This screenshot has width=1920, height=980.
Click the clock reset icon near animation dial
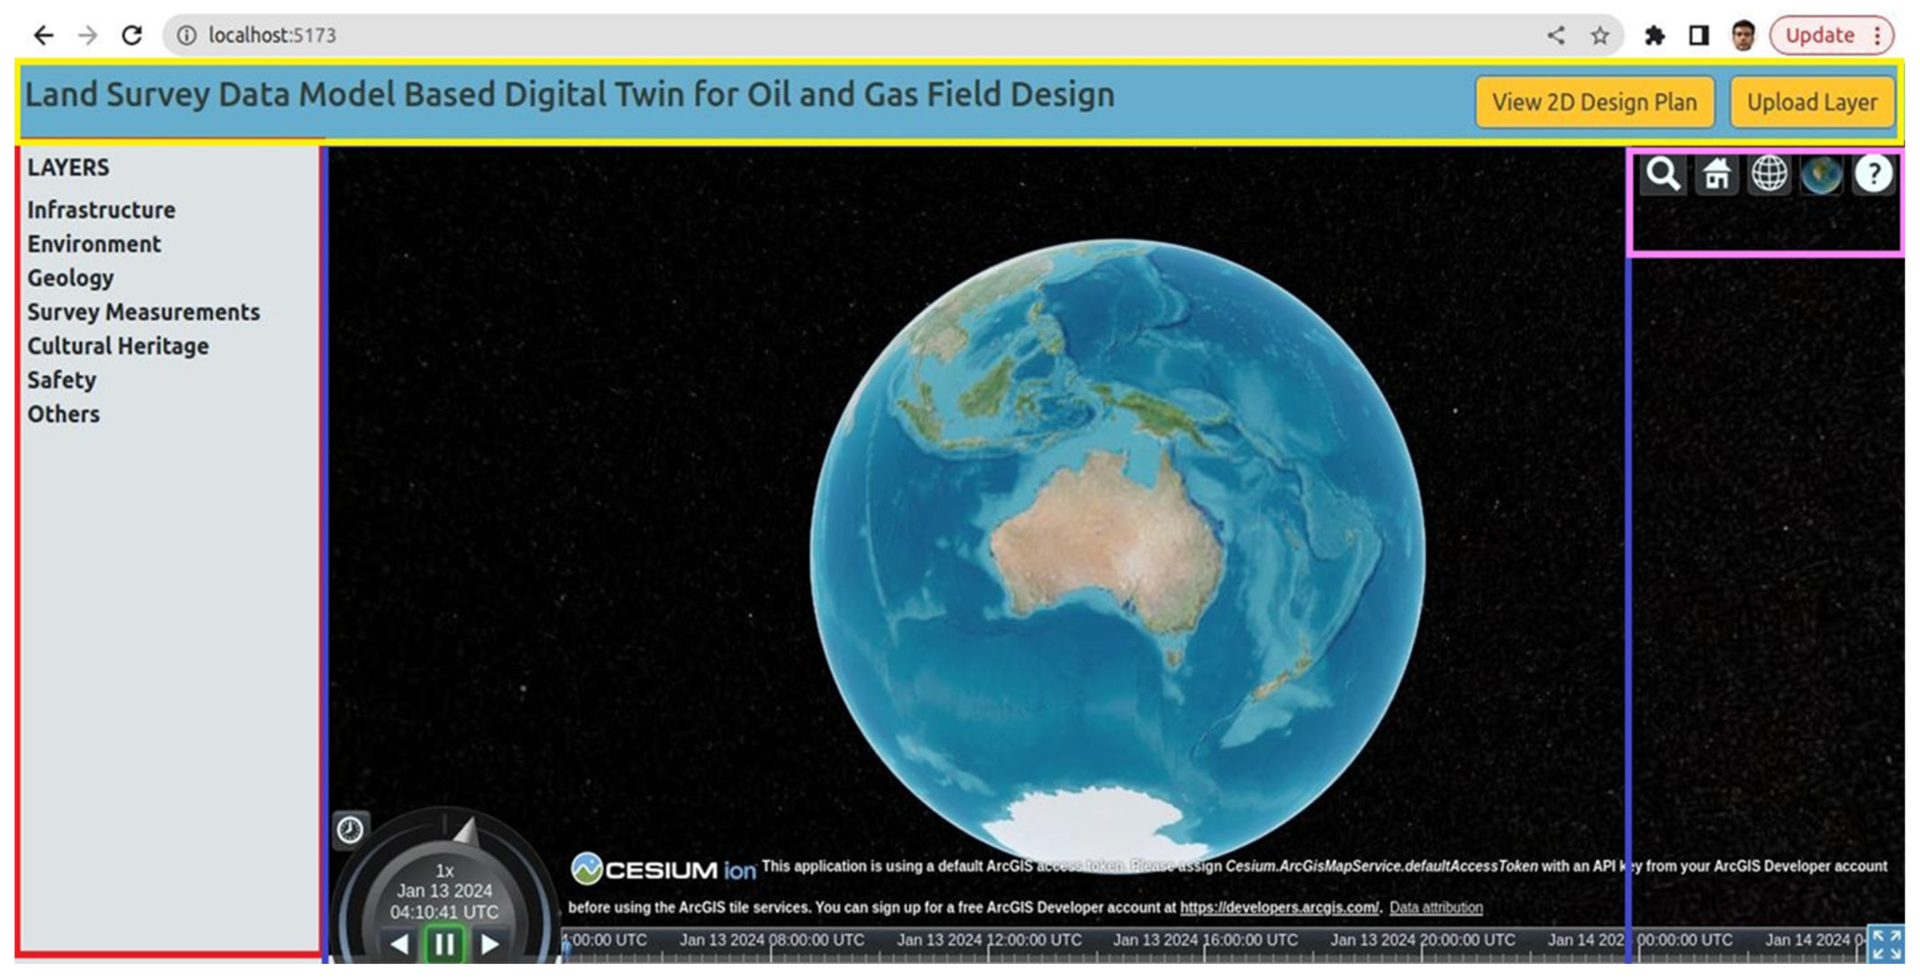[350, 829]
